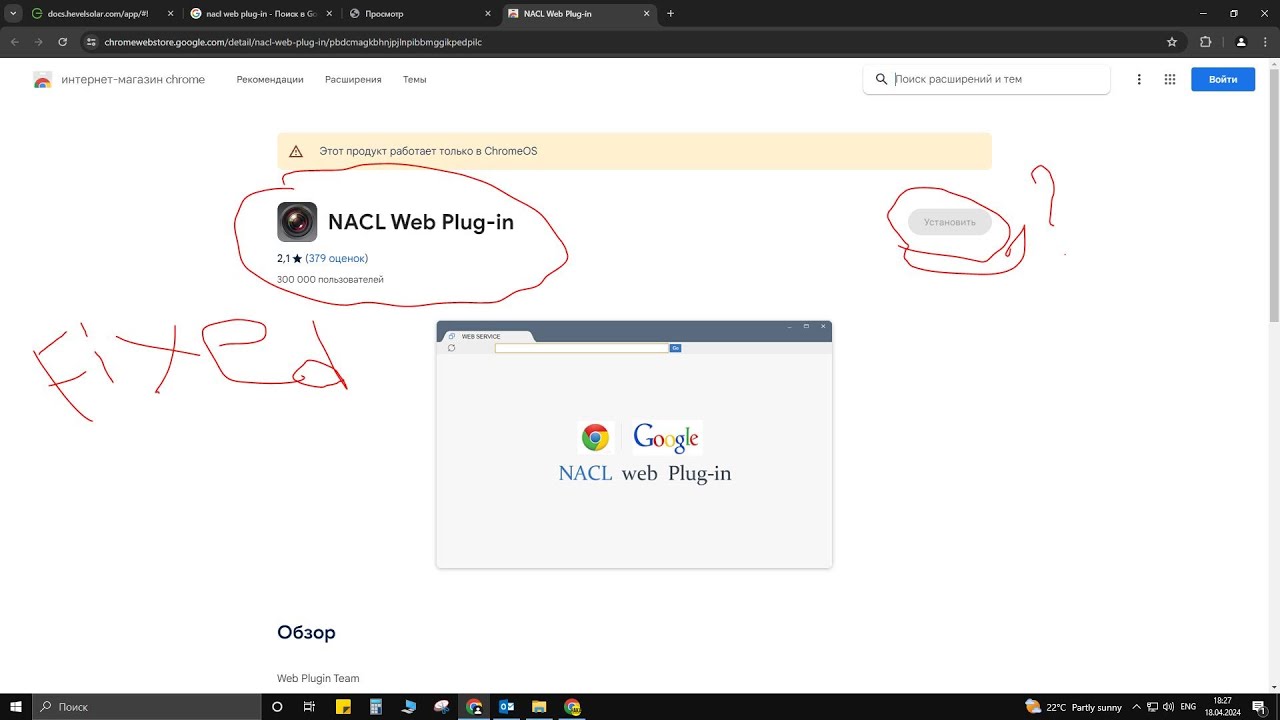
Task: Click the интернет-магазин chrome title text
Action: click(x=133, y=80)
